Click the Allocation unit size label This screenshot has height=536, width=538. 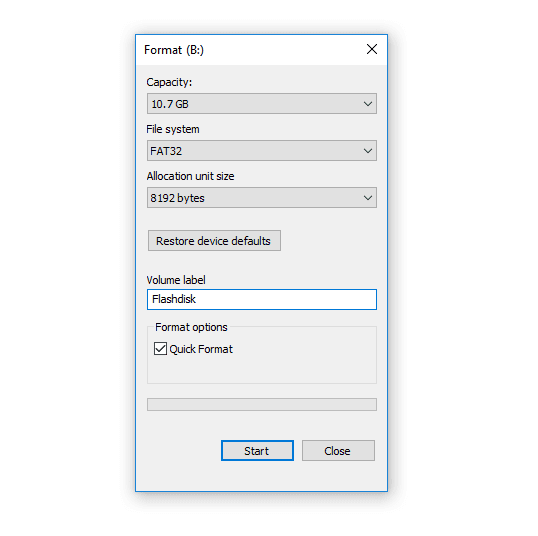click(190, 176)
